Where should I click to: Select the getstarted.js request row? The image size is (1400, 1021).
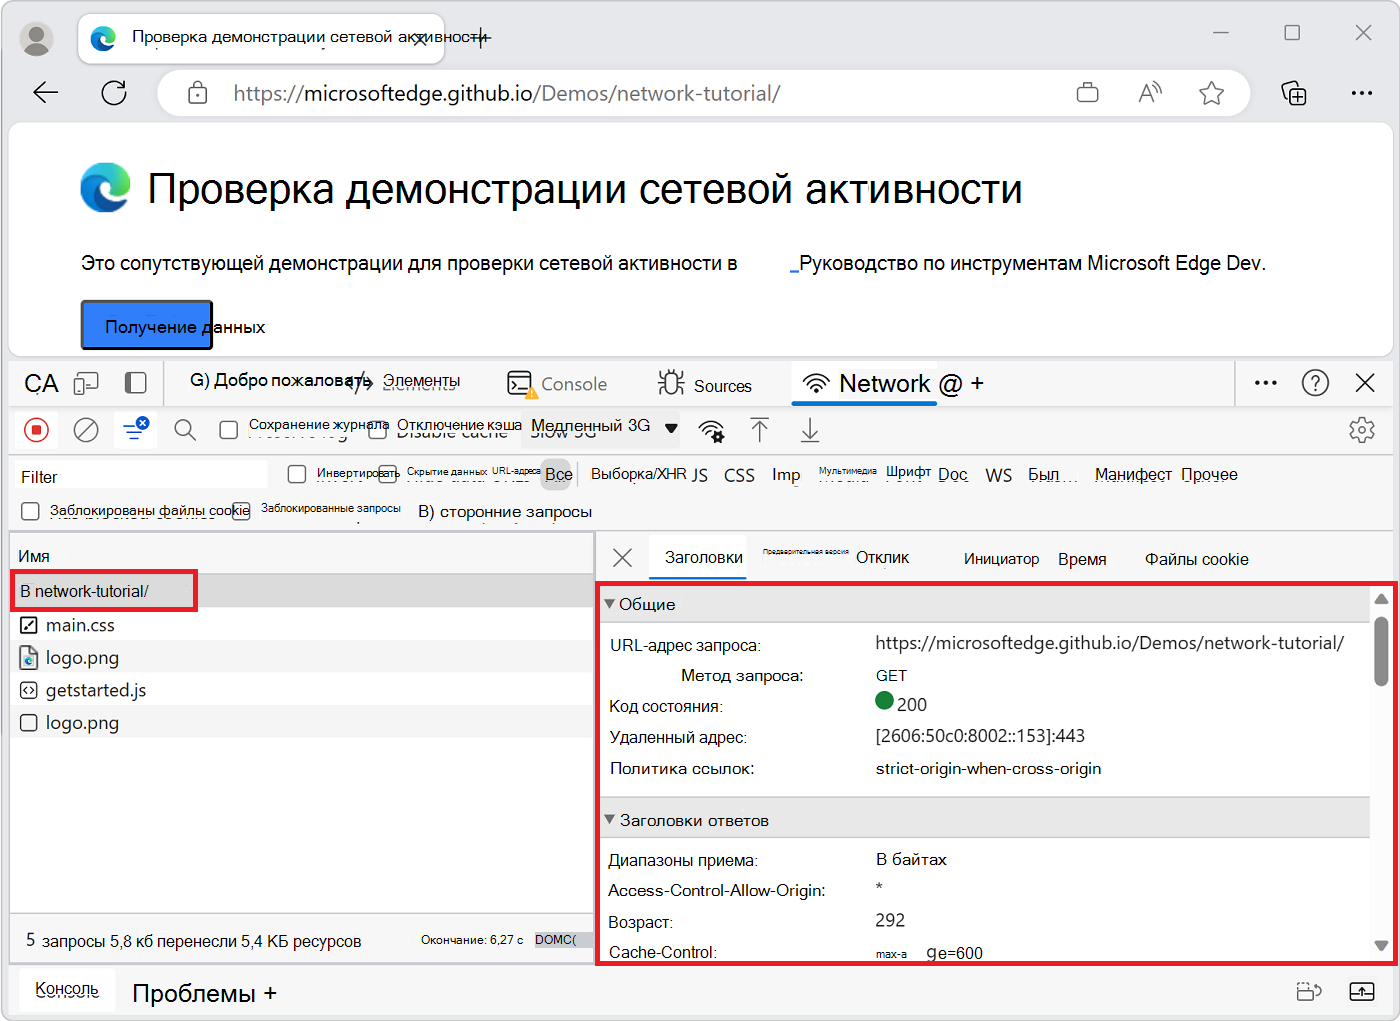[302, 690]
